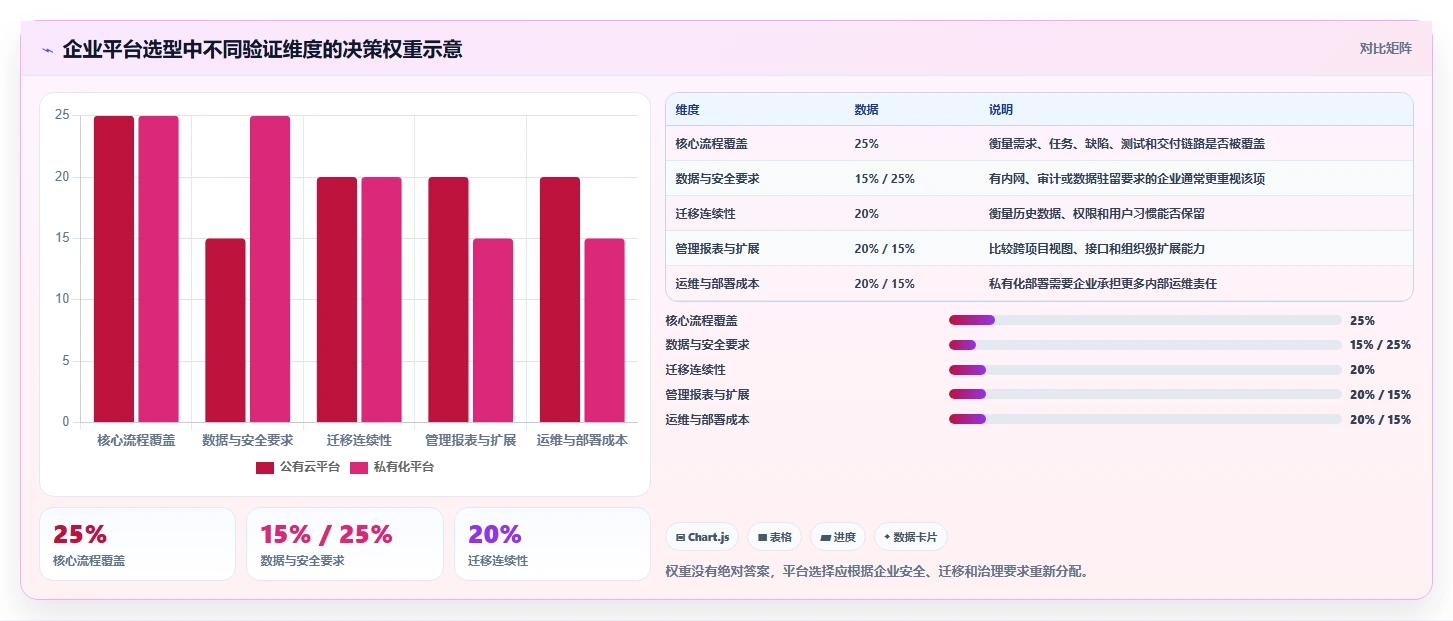1453x621 pixels.
Task: Click the description starting with 比较跨项目视图
Action: click(1097, 249)
